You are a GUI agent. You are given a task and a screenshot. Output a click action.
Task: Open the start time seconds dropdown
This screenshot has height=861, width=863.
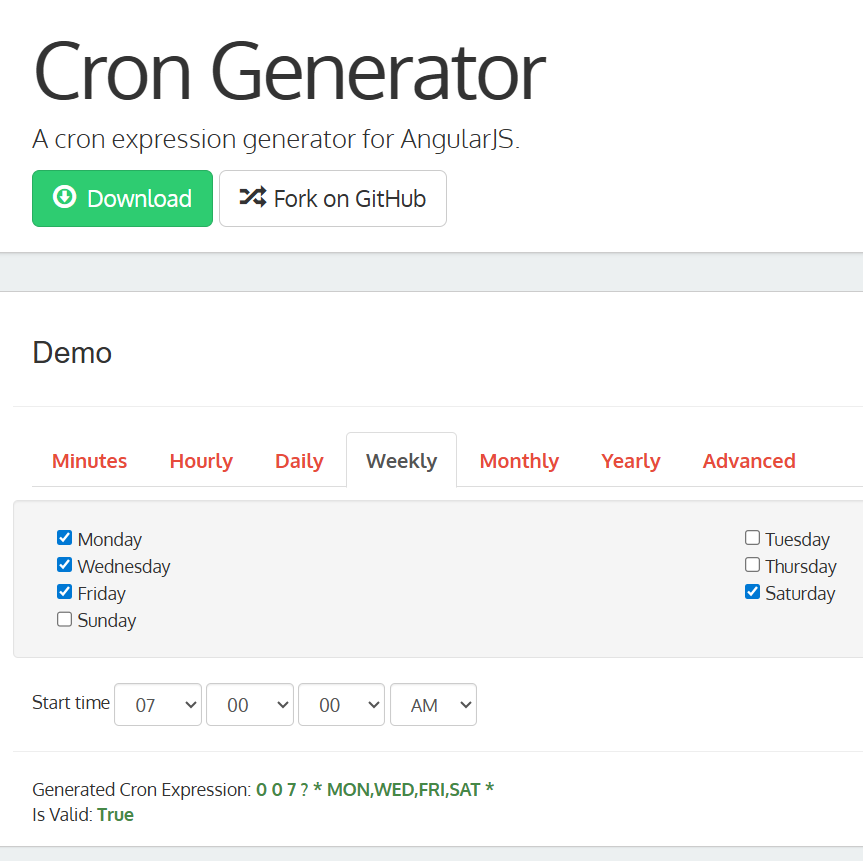(342, 705)
